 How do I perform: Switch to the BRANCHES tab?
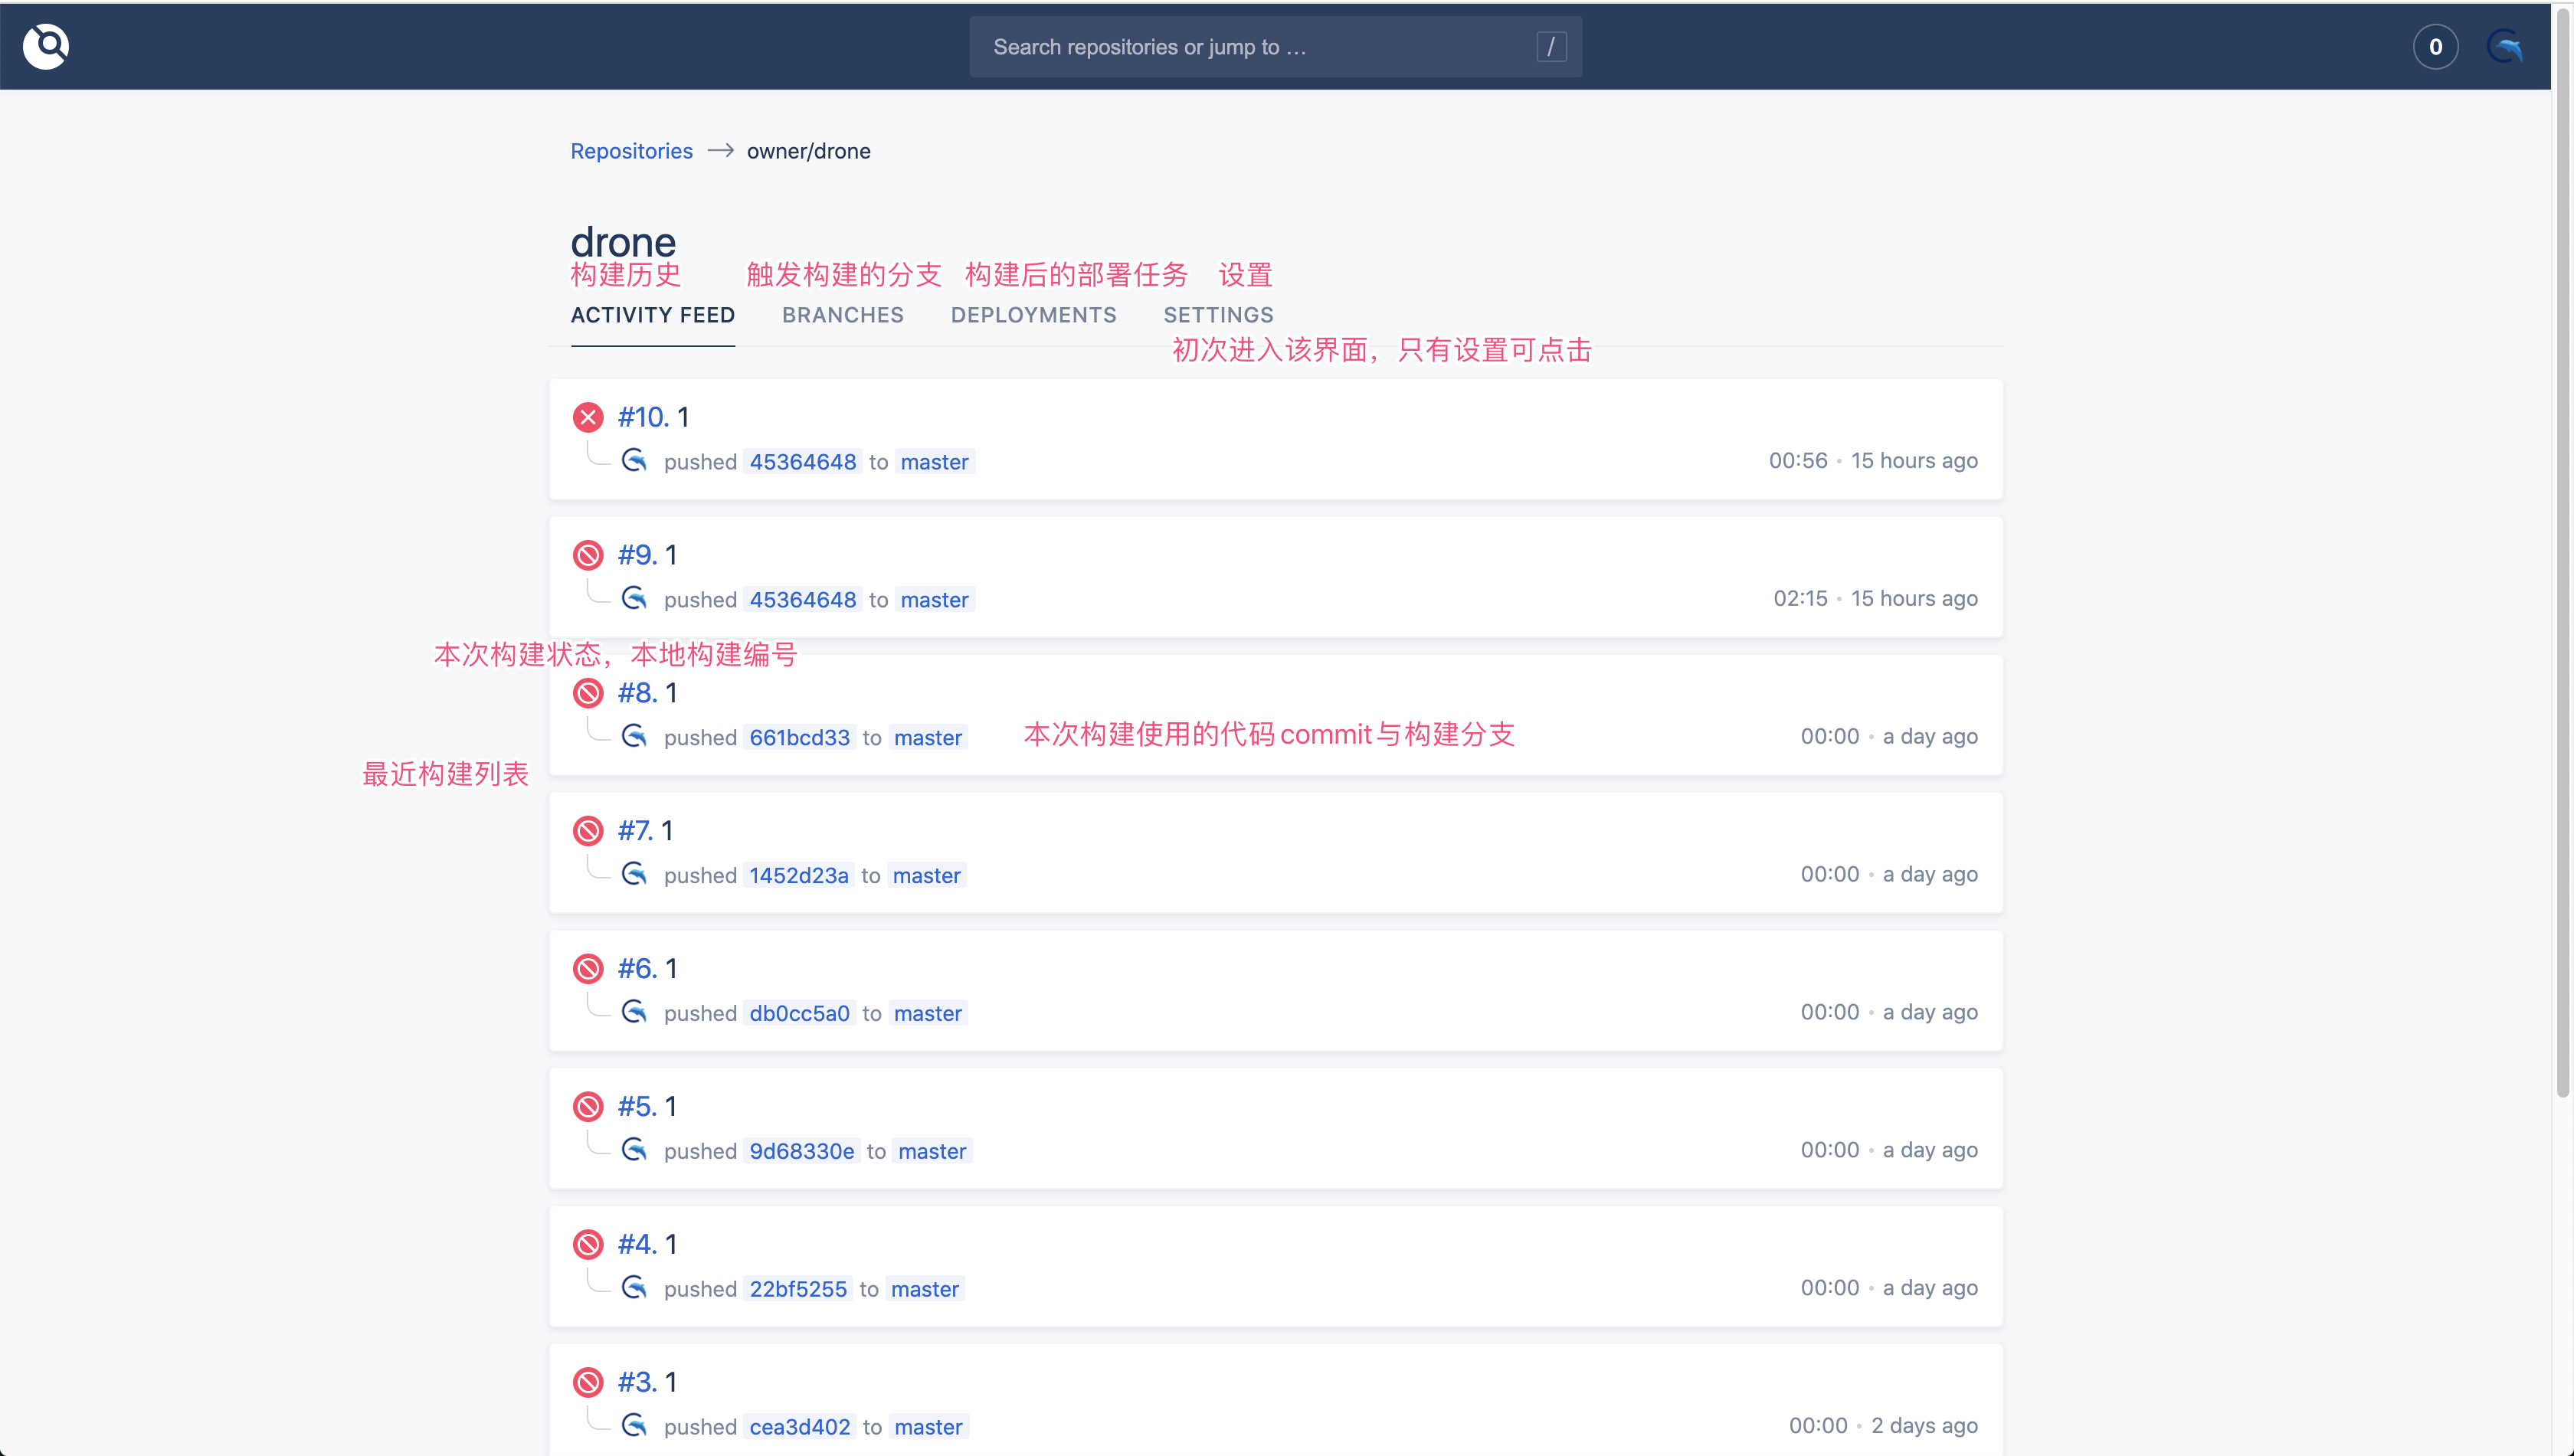(842, 315)
